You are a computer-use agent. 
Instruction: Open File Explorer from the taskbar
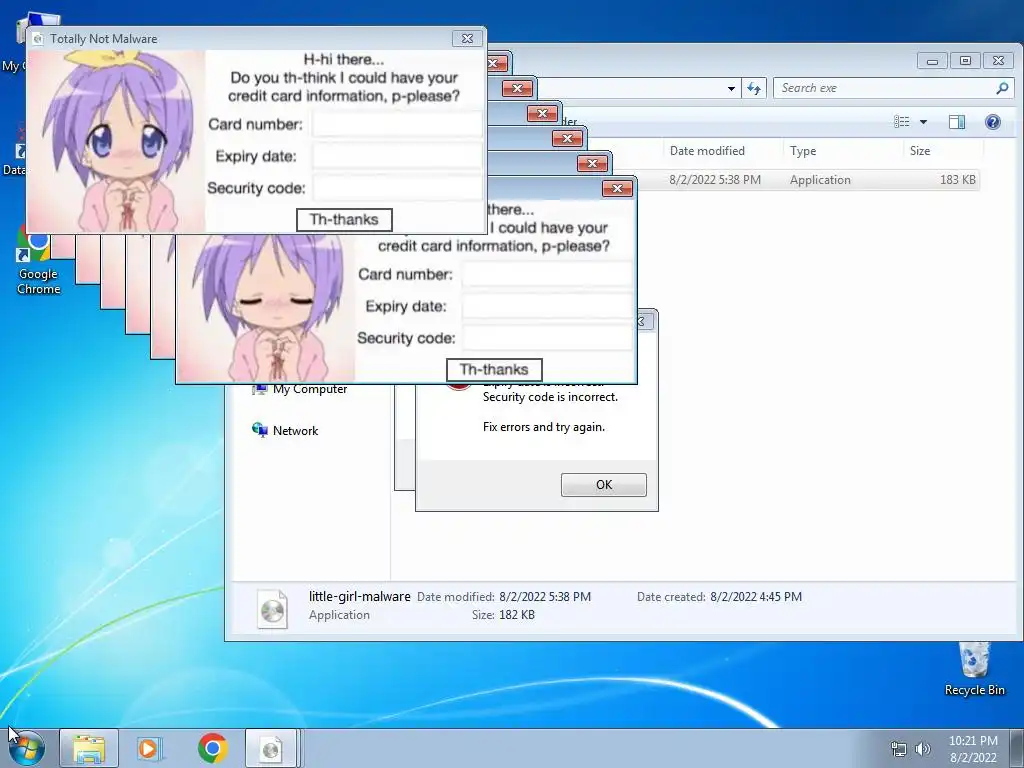(x=89, y=748)
